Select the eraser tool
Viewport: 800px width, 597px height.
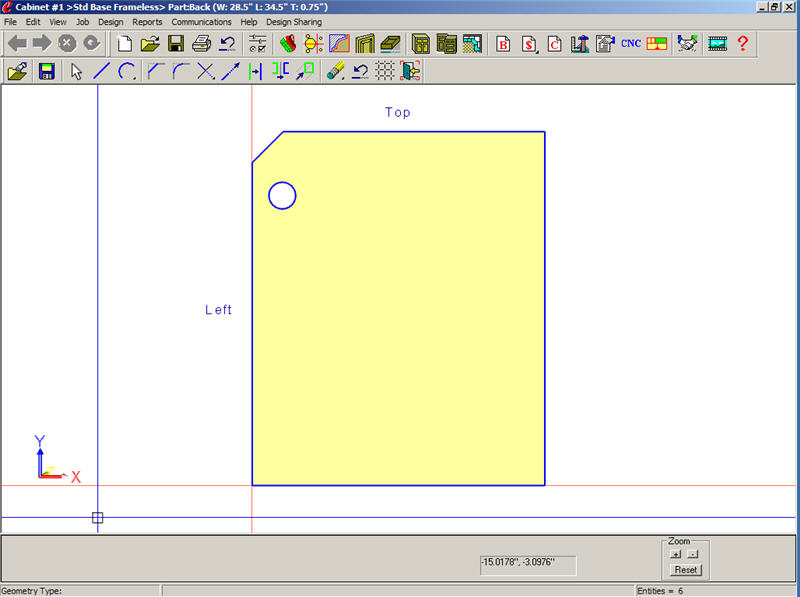pos(335,71)
